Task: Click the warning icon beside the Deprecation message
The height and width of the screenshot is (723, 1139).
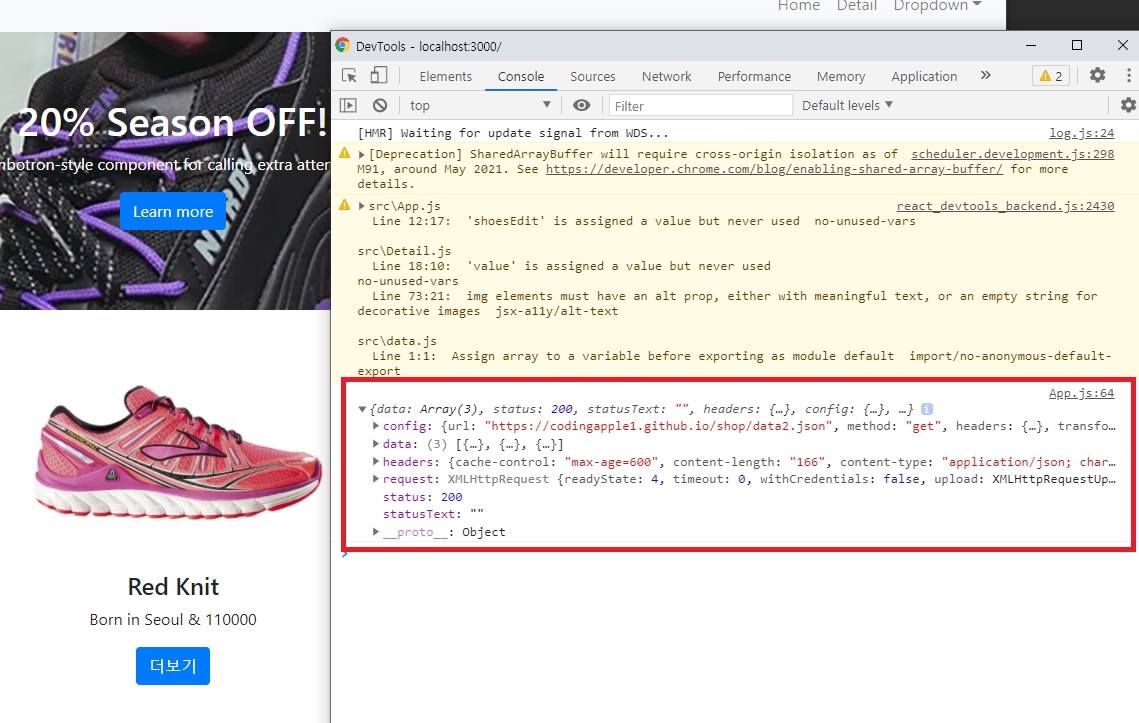Action: tap(344, 153)
